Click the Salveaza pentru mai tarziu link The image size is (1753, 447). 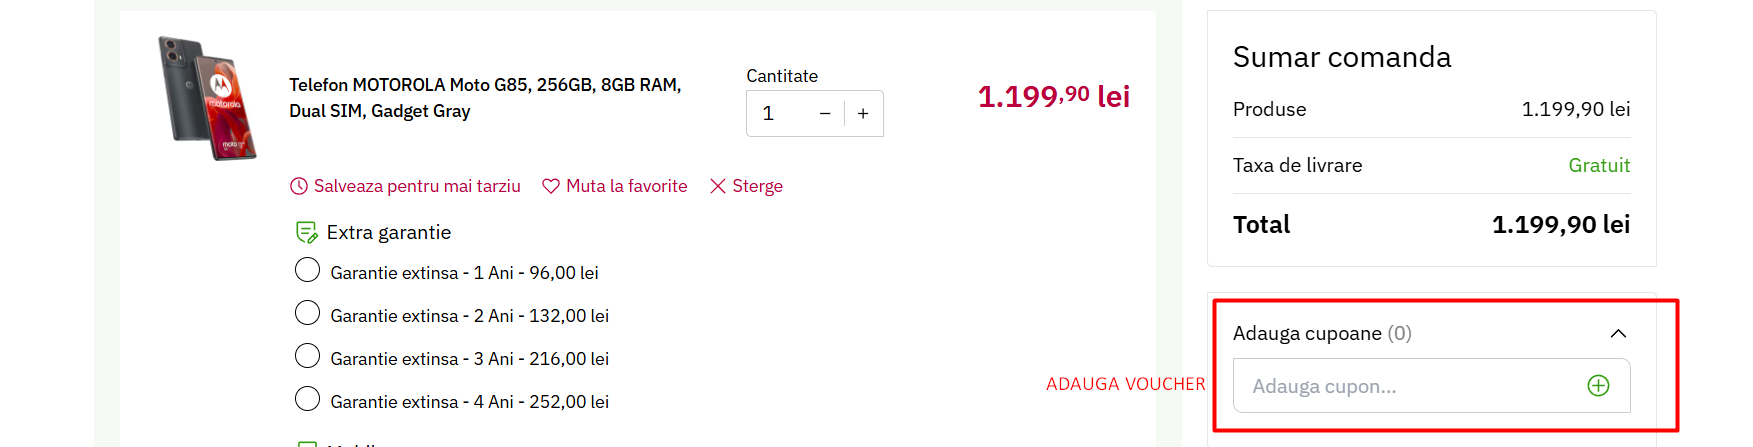click(x=417, y=186)
